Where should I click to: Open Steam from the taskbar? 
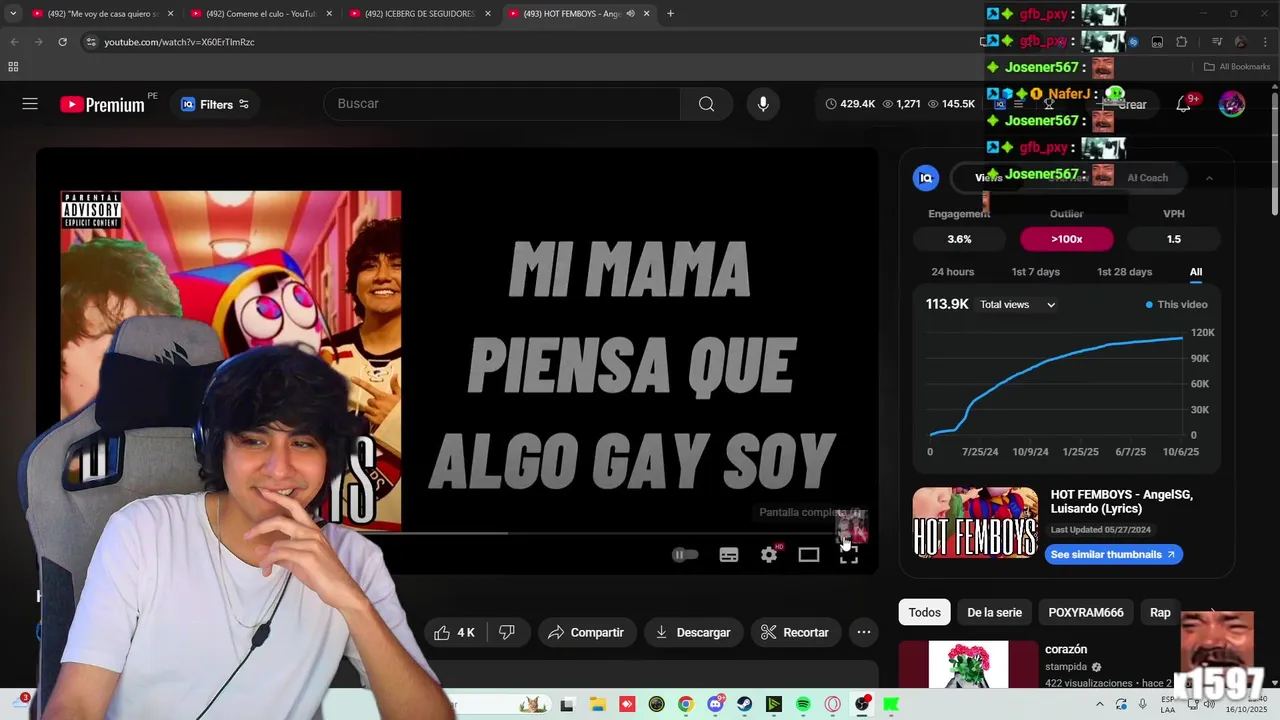point(744,705)
